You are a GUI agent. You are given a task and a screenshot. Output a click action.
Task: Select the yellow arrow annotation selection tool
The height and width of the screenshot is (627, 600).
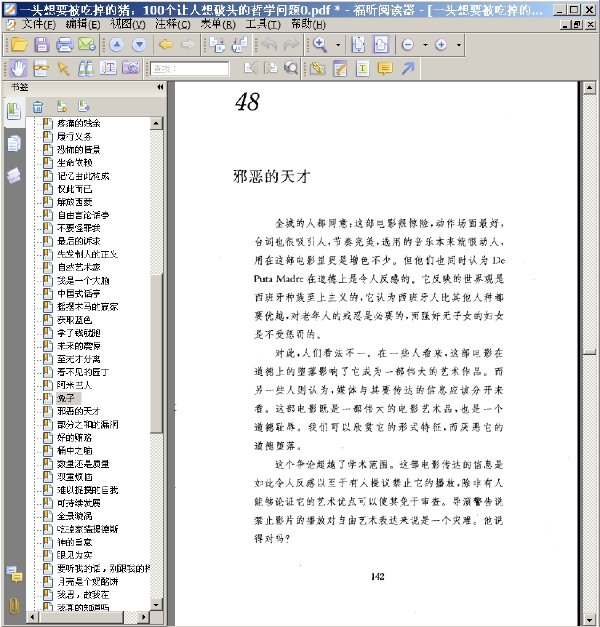[x=63, y=69]
